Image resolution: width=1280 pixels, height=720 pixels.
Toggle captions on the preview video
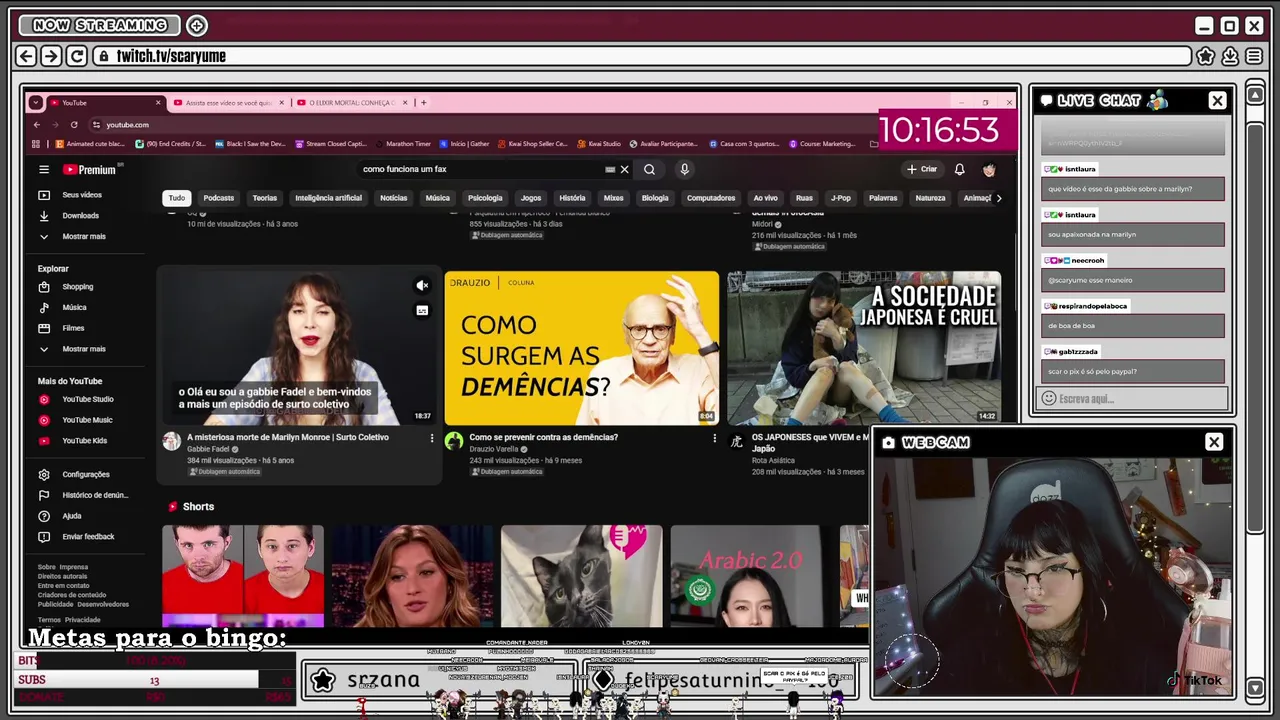(x=422, y=310)
